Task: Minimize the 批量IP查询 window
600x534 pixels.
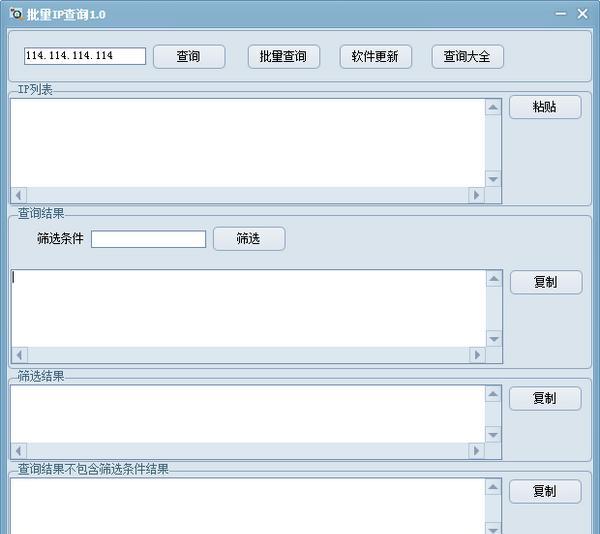Action: (561, 14)
